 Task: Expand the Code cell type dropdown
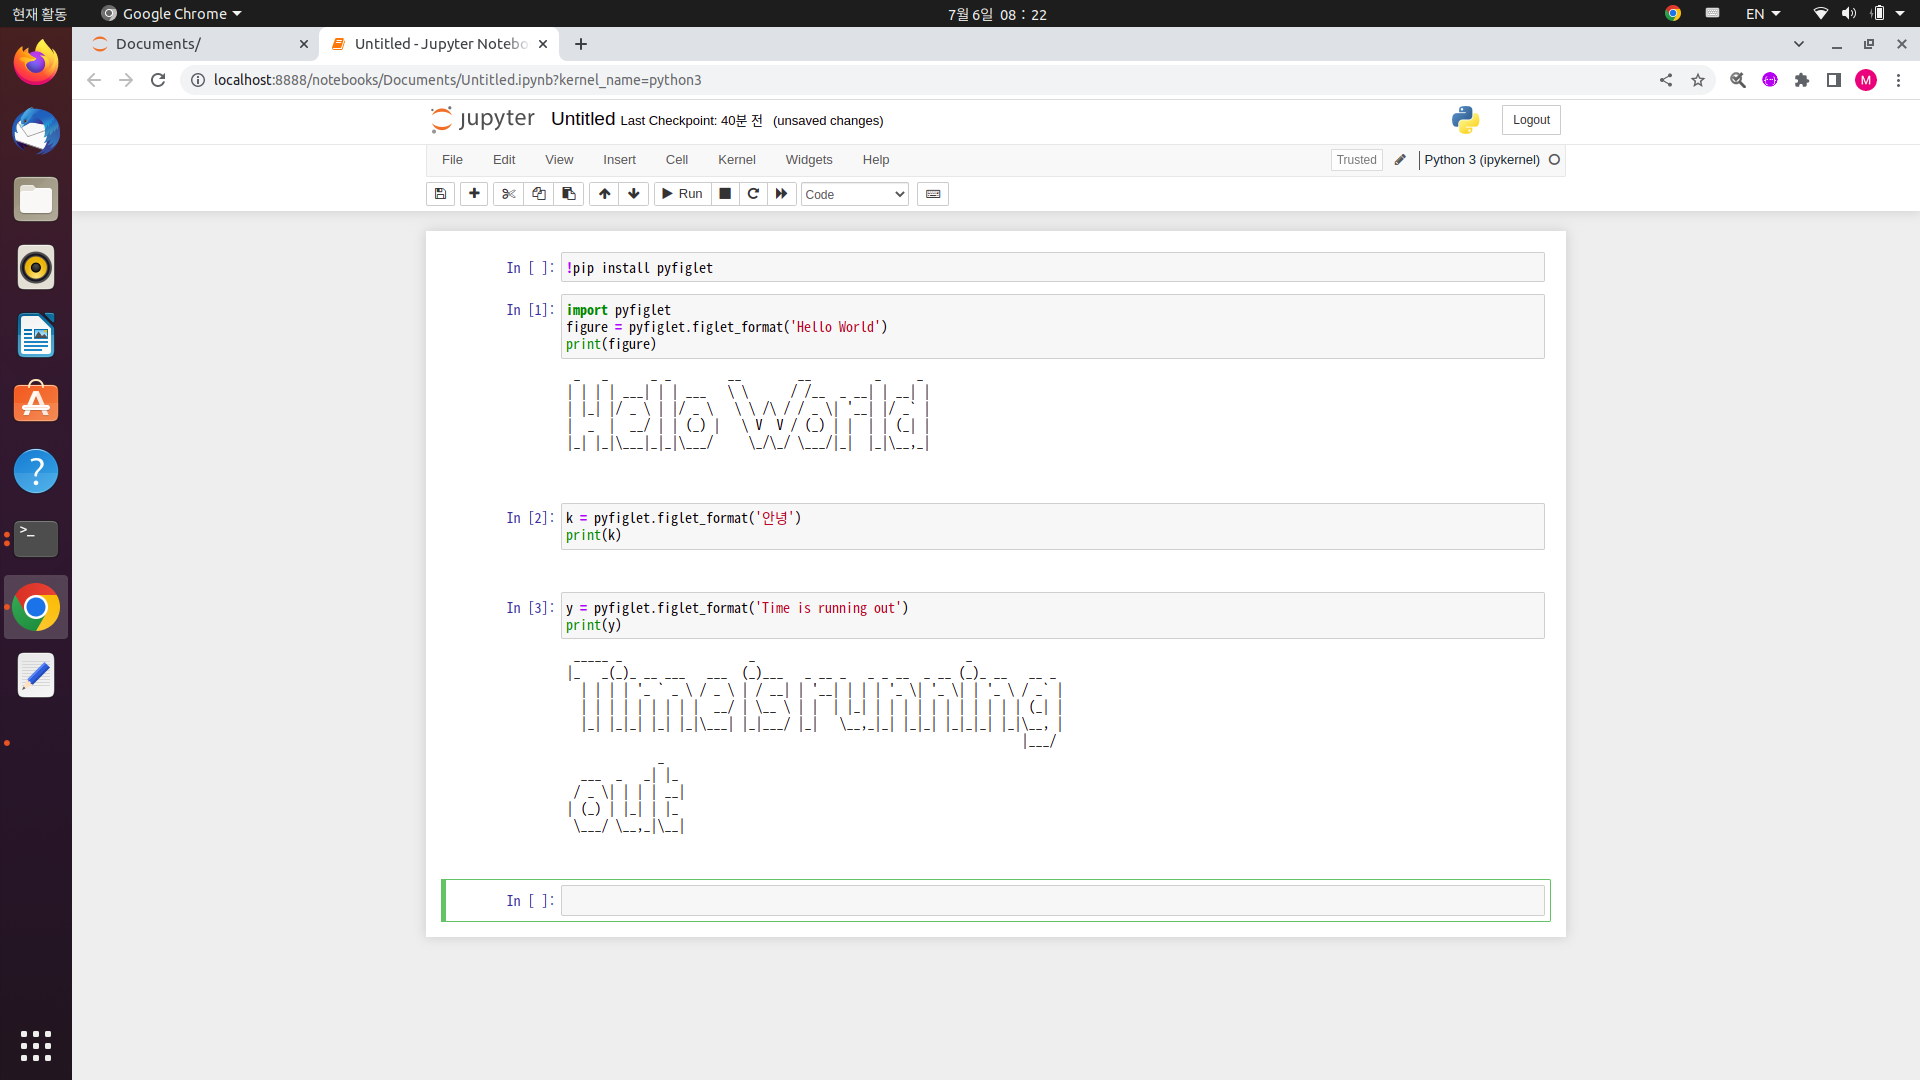[x=854, y=194]
